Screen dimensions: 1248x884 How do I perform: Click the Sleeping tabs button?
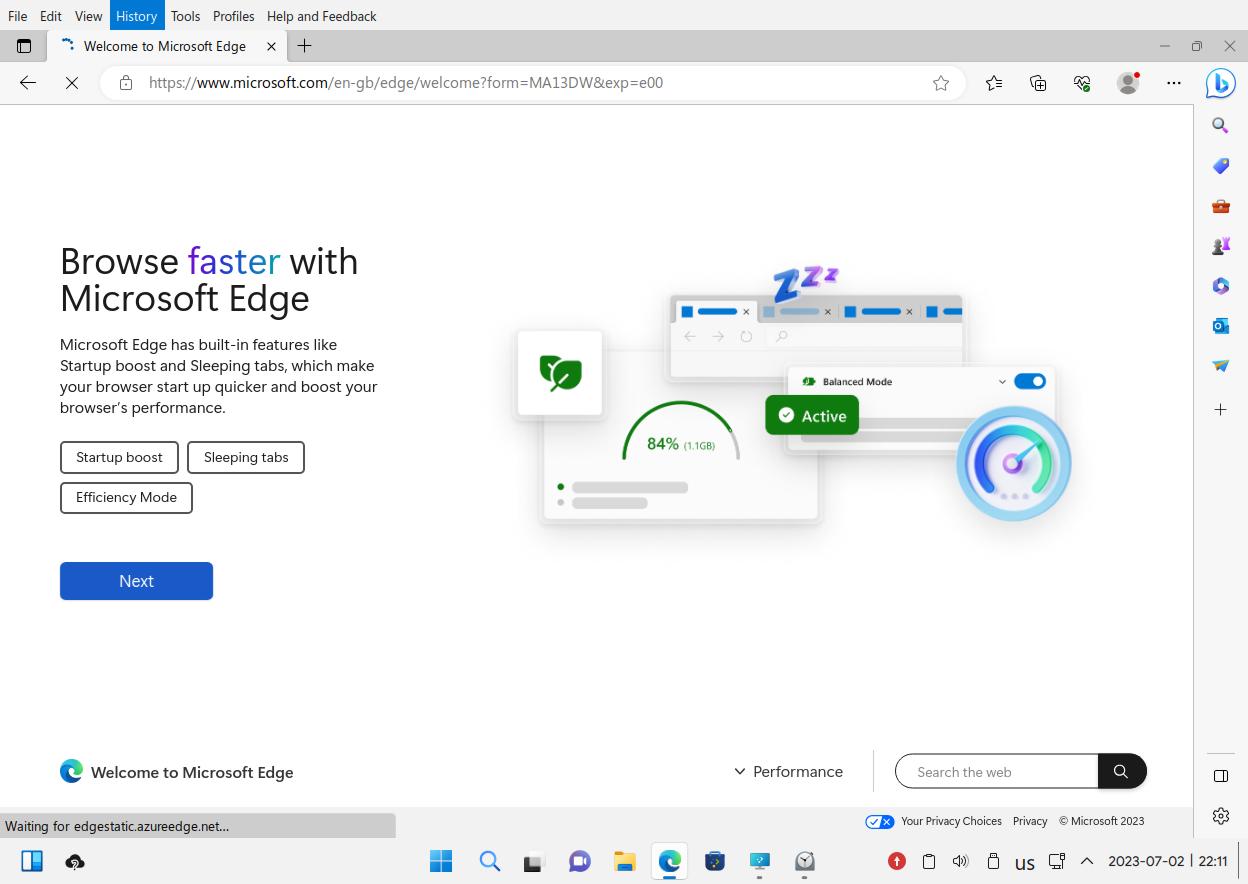[246, 457]
